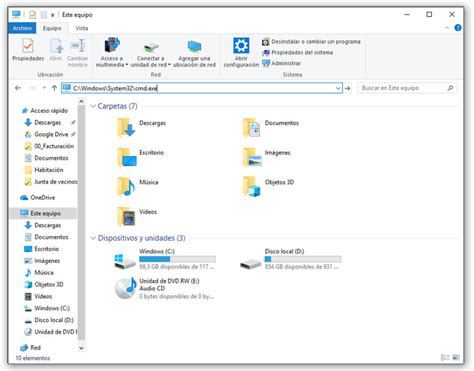Image resolution: width=474 pixels, height=371 pixels.
Task: Select the Objetos 3D folder in Carpetas
Action: (x=268, y=187)
